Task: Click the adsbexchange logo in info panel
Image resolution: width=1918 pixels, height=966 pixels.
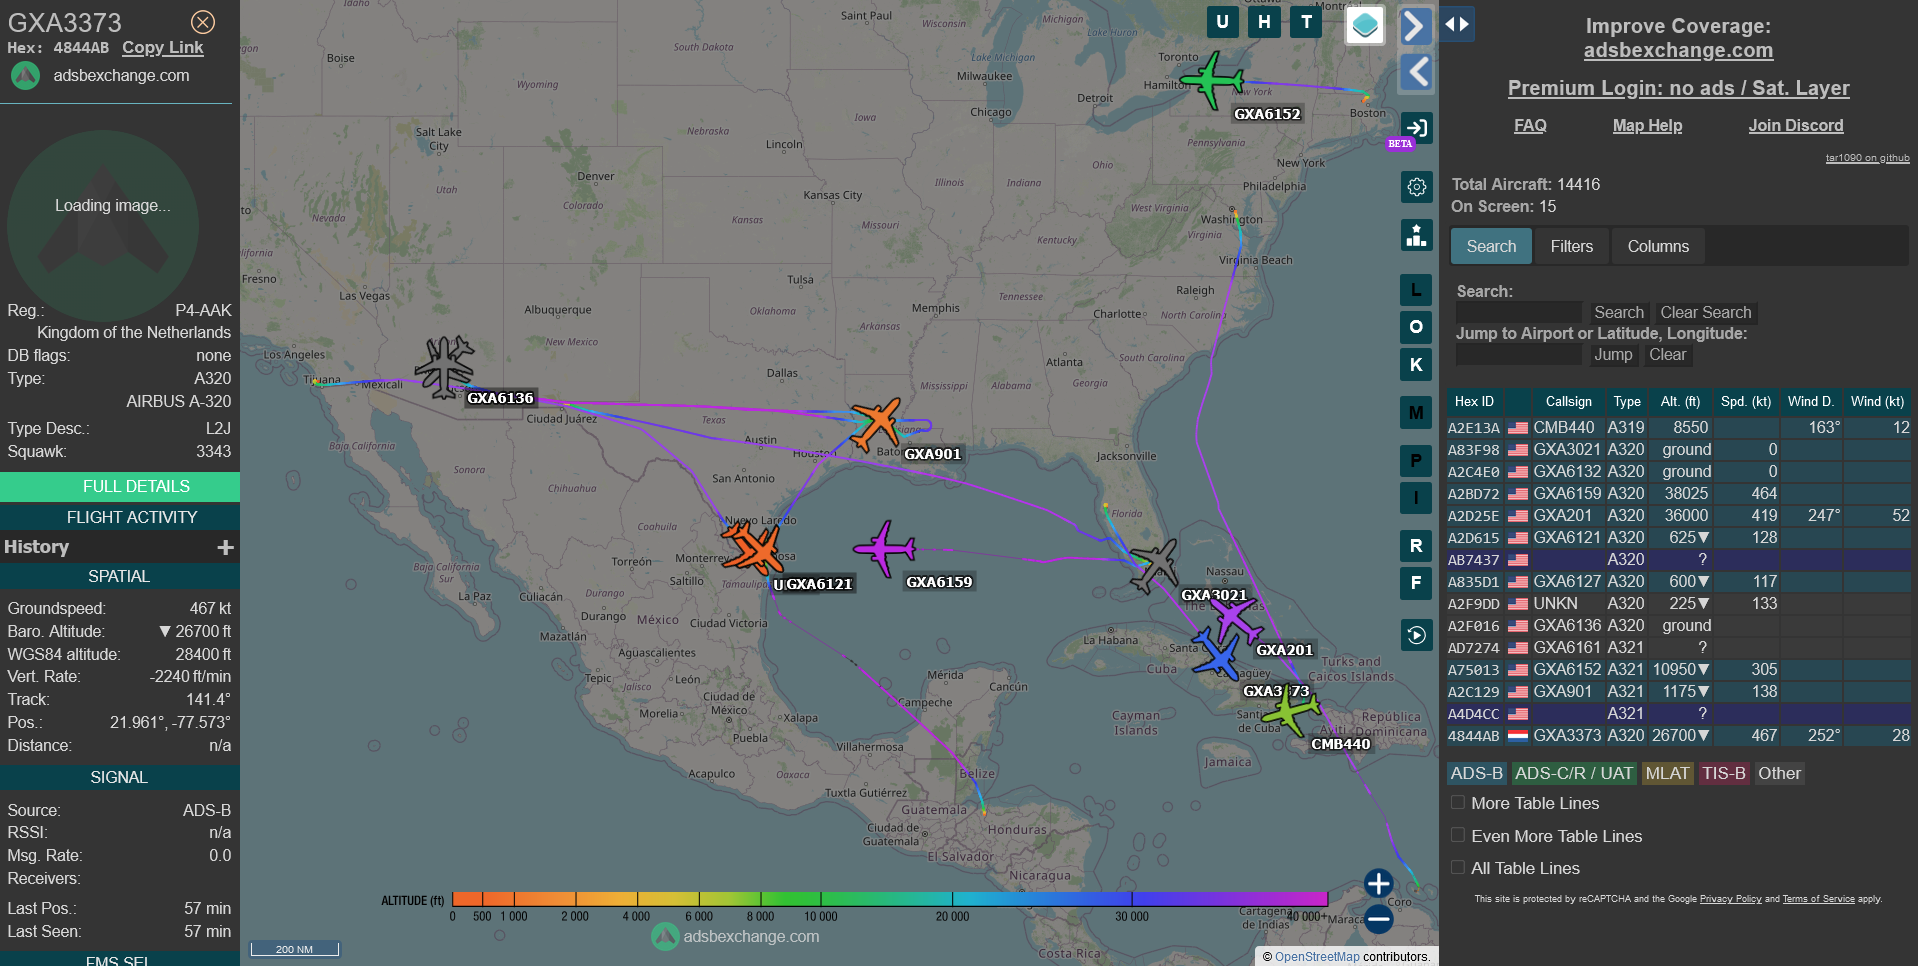Action: click(x=25, y=76)
